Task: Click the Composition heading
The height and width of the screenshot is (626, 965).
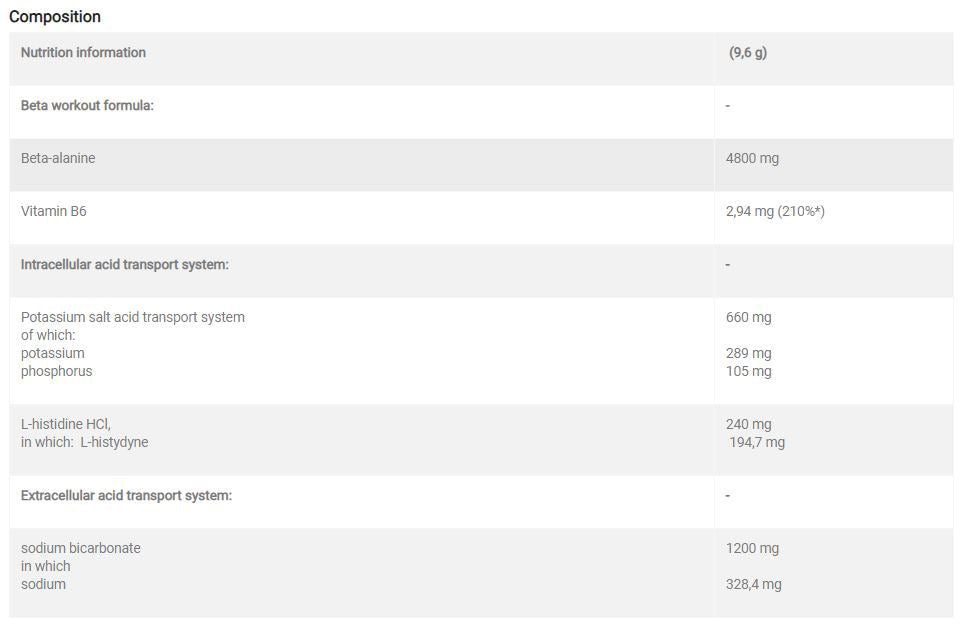Action: coord(55,17)
